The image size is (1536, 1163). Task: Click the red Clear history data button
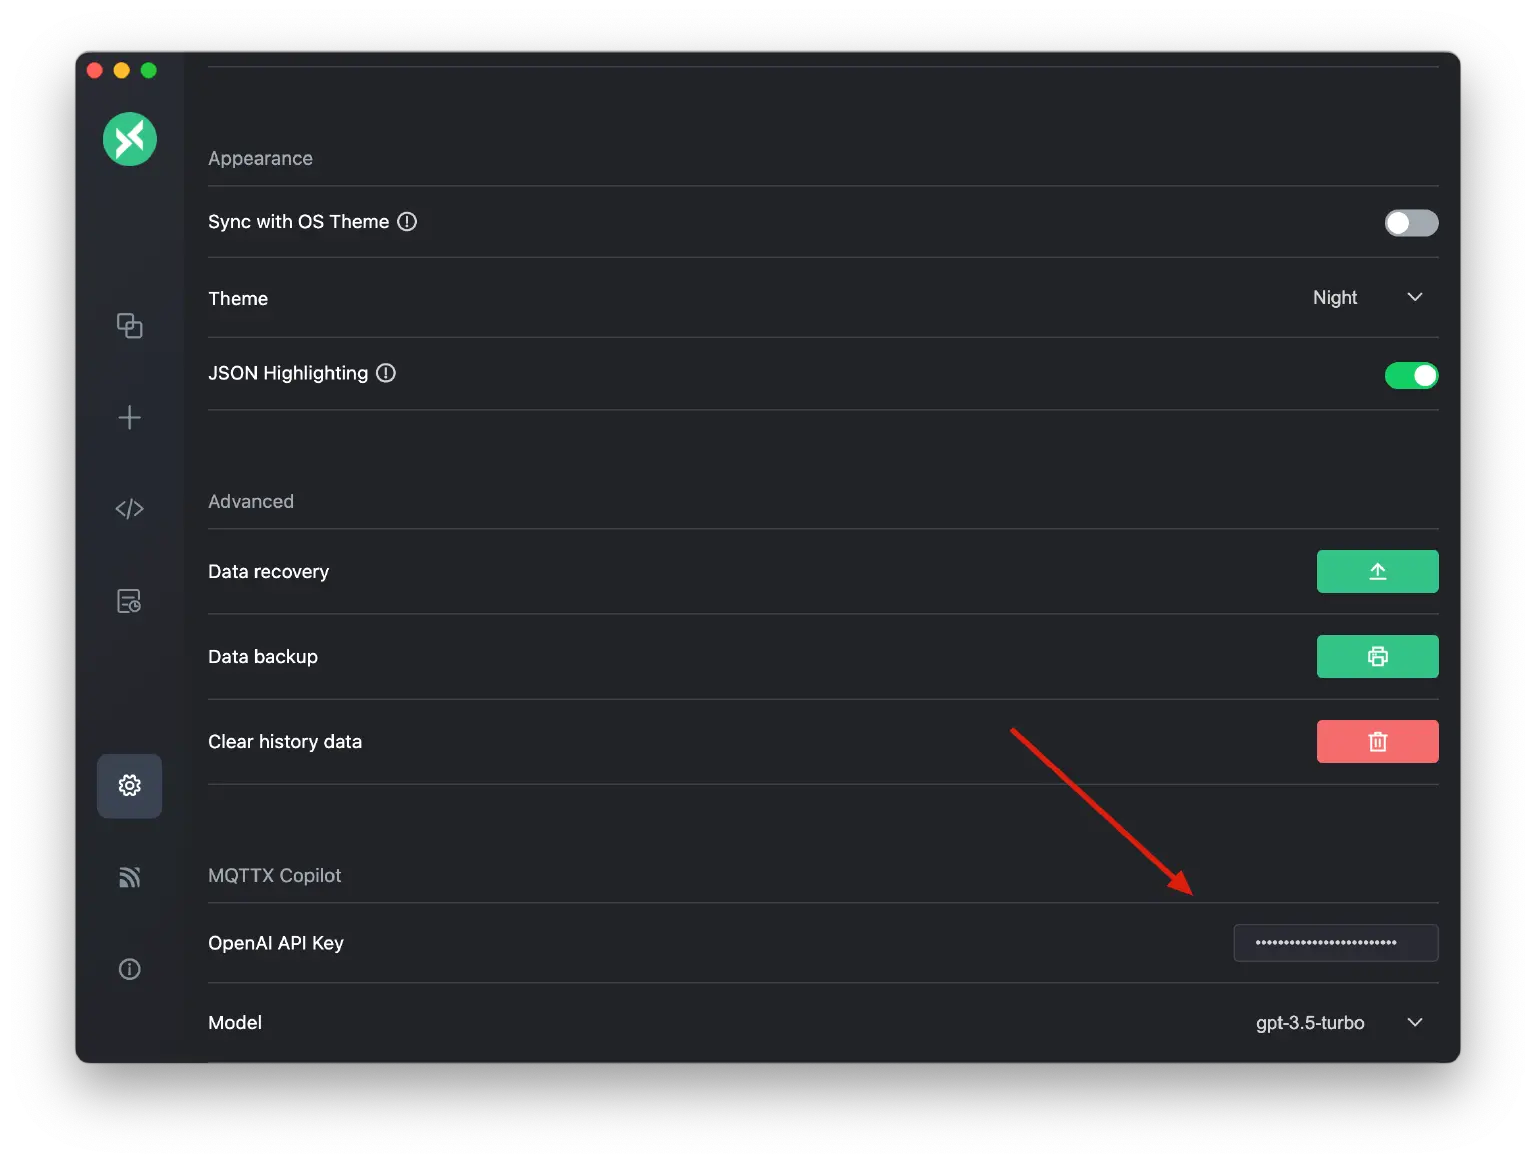click(1377, 742)
